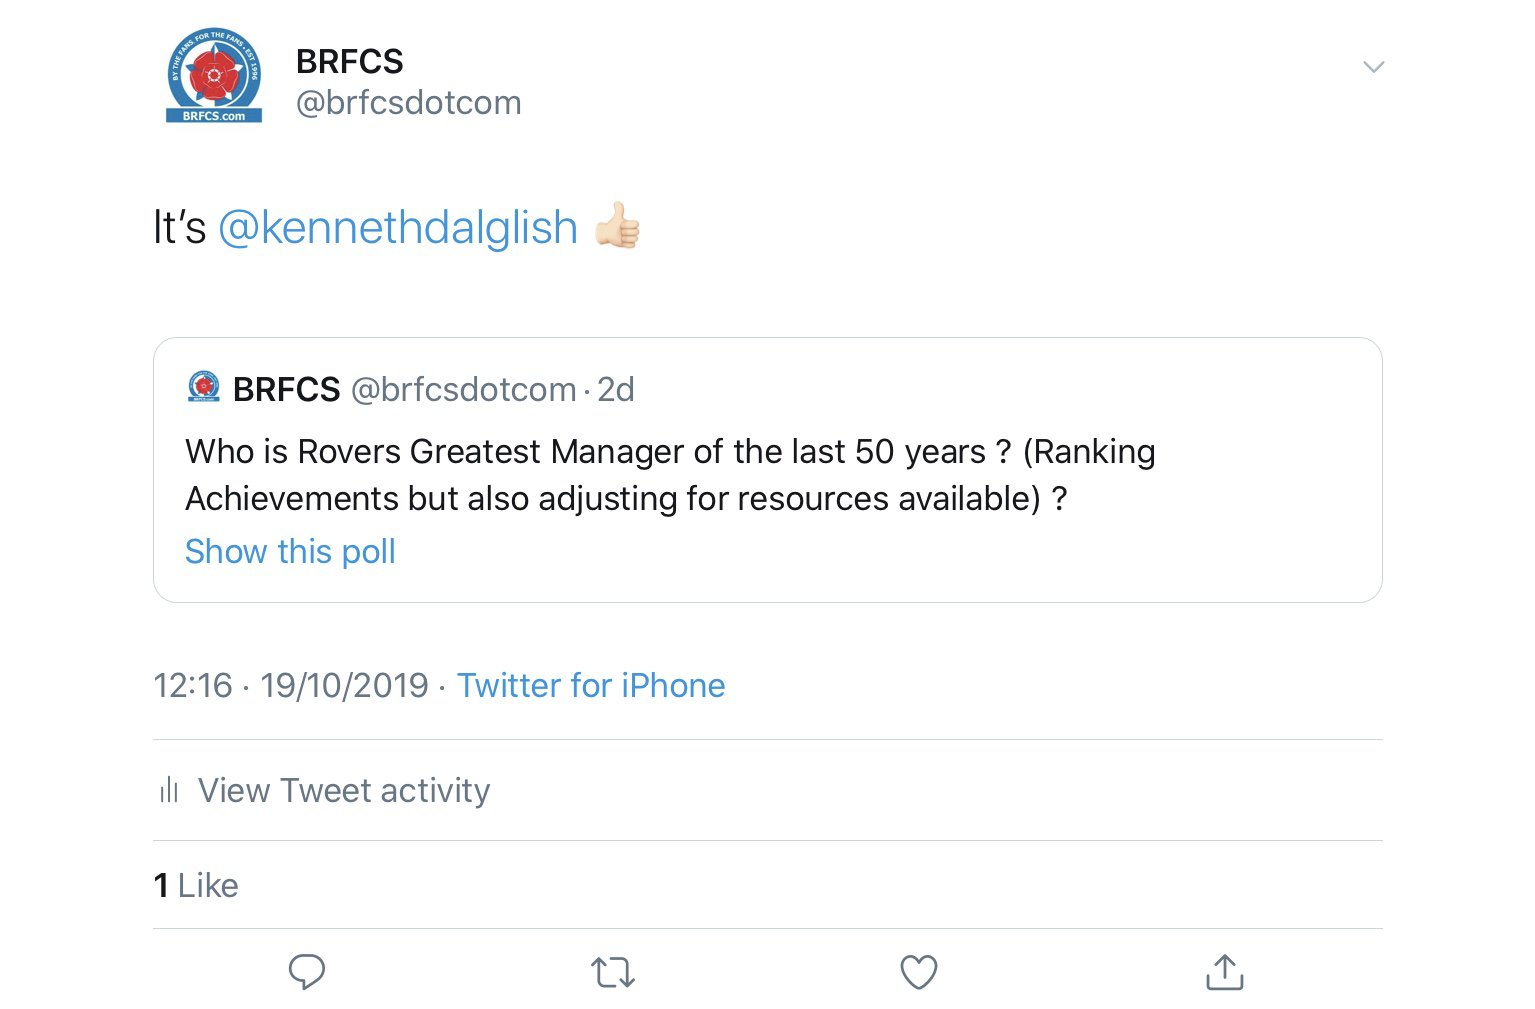
Task: Open the quoted tweet question text
Action: point(670,475)
